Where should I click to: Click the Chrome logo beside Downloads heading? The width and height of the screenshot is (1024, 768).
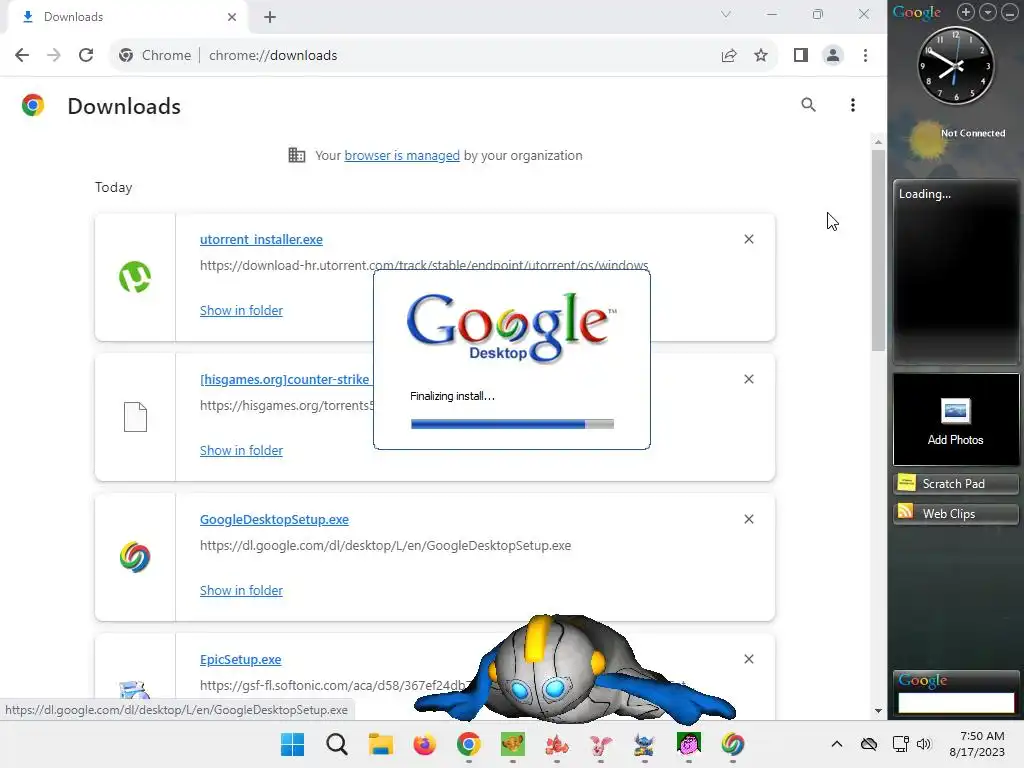coord(33,105)
